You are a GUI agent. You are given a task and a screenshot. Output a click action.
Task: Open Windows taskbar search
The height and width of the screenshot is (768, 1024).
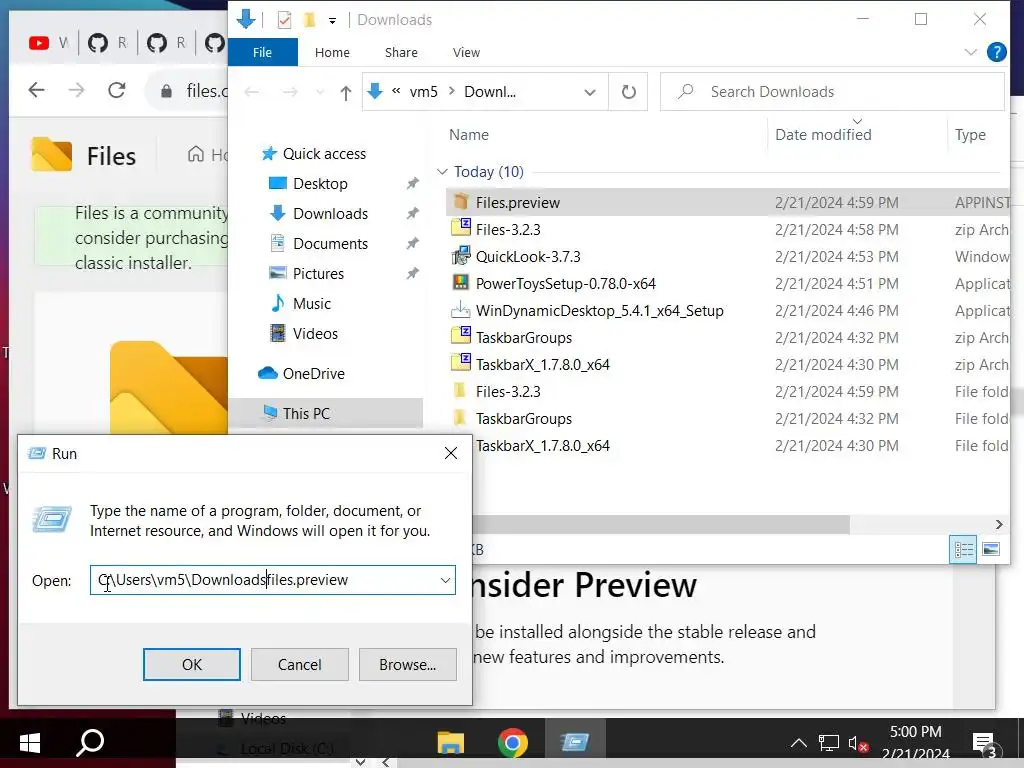90,743
